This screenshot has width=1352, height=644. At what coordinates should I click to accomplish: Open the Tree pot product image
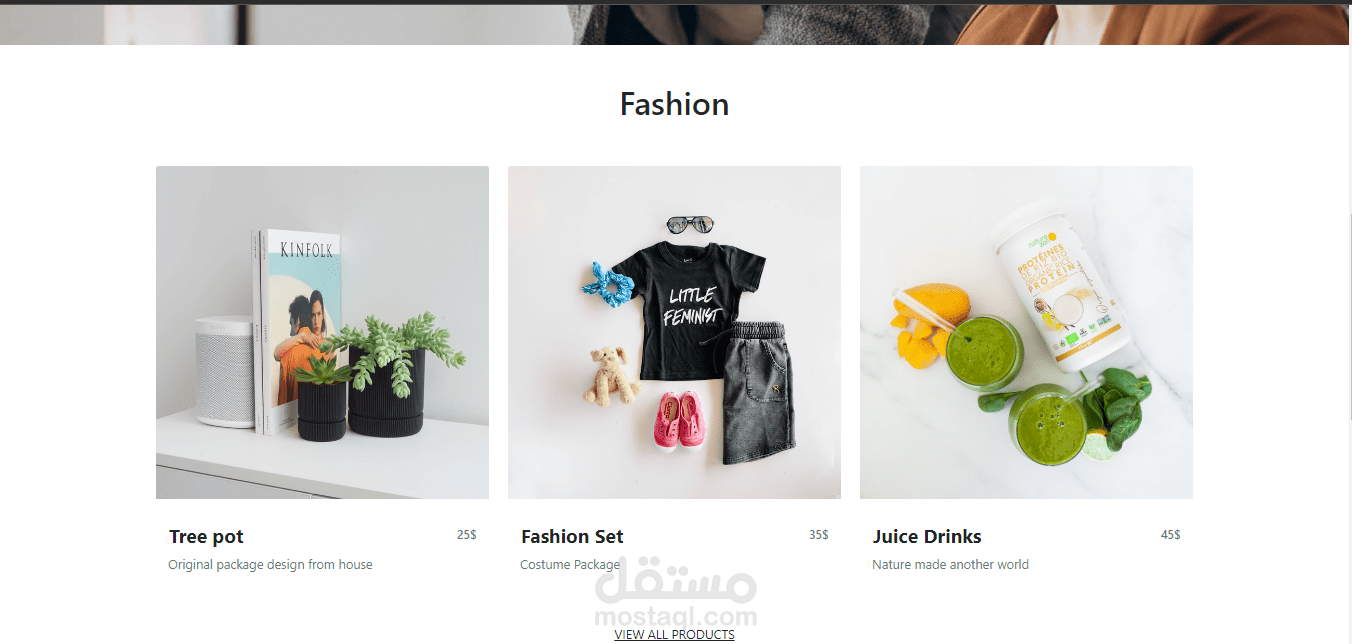point(322,332)
